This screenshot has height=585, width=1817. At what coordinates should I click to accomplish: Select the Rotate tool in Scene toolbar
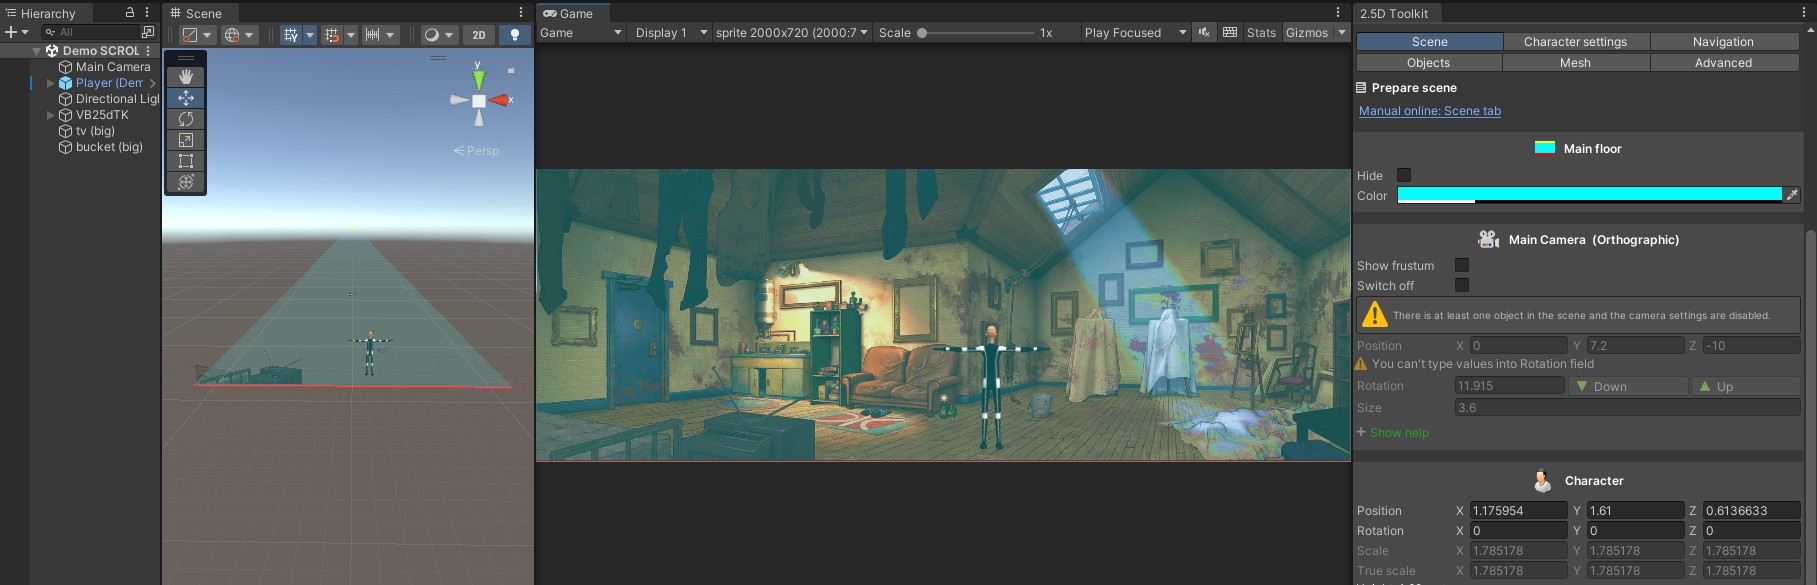click(186, 119)
